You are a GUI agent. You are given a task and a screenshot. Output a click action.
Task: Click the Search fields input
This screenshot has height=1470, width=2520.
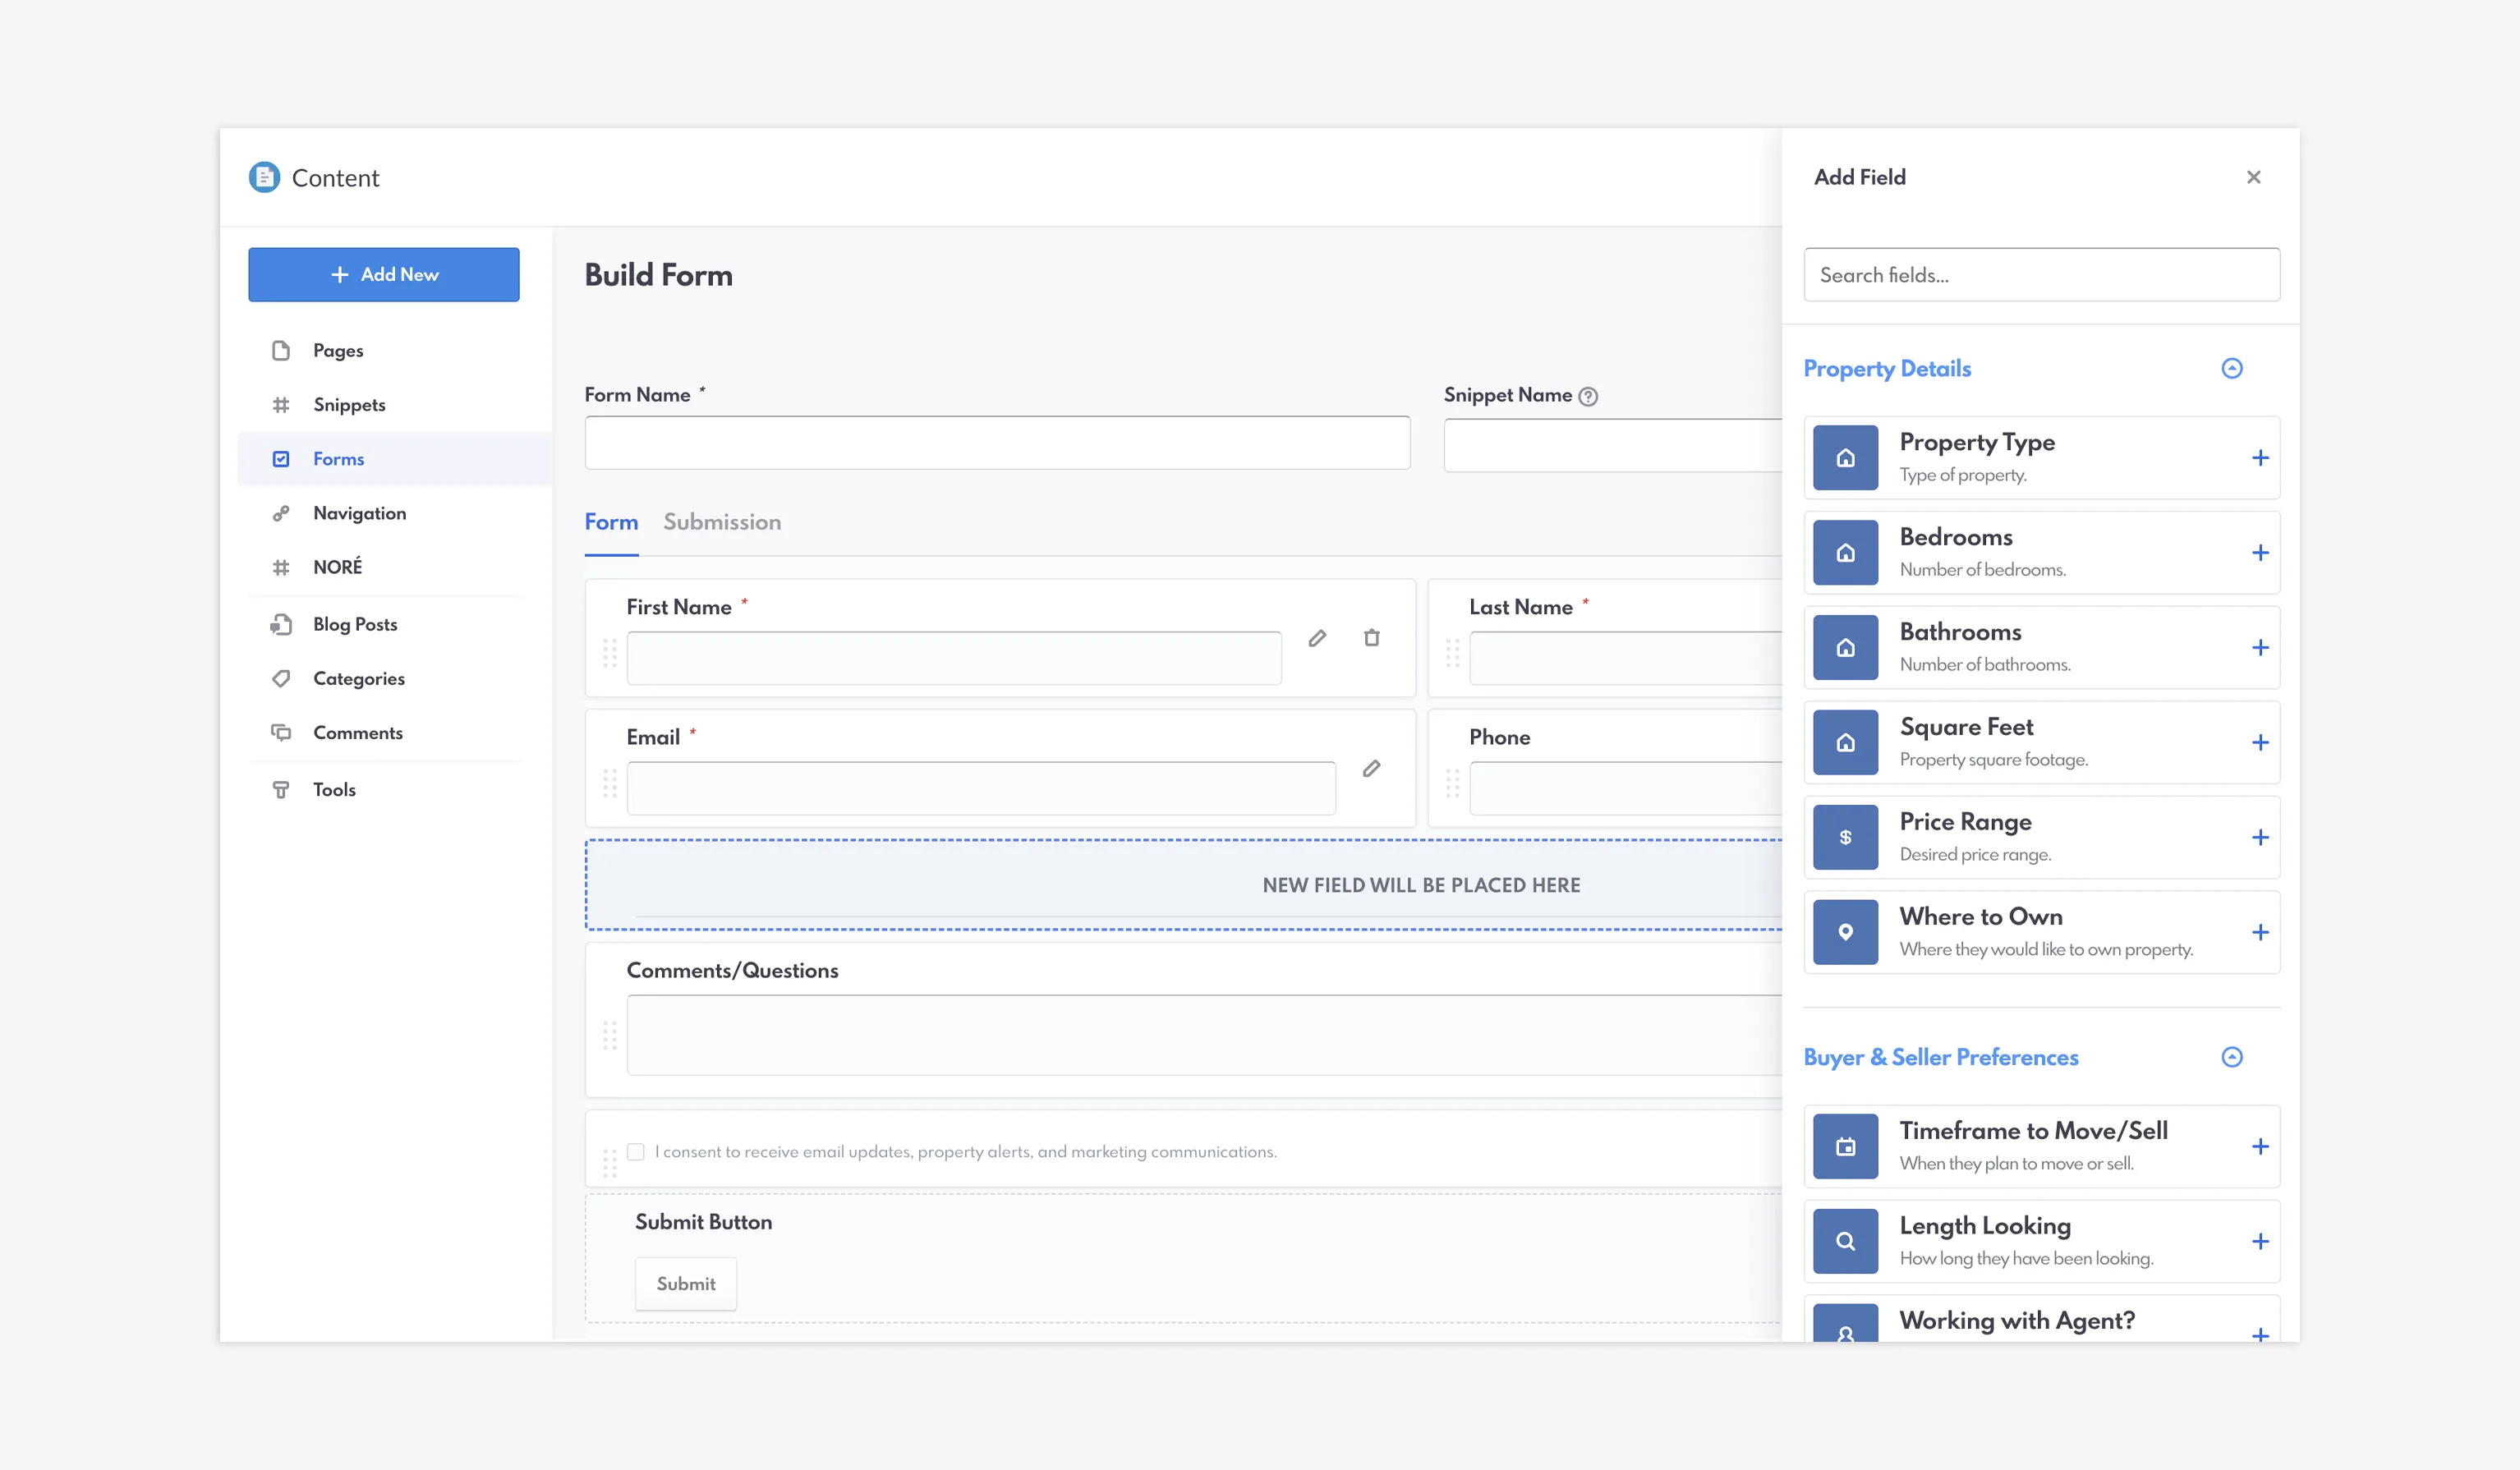(2041, 275)
